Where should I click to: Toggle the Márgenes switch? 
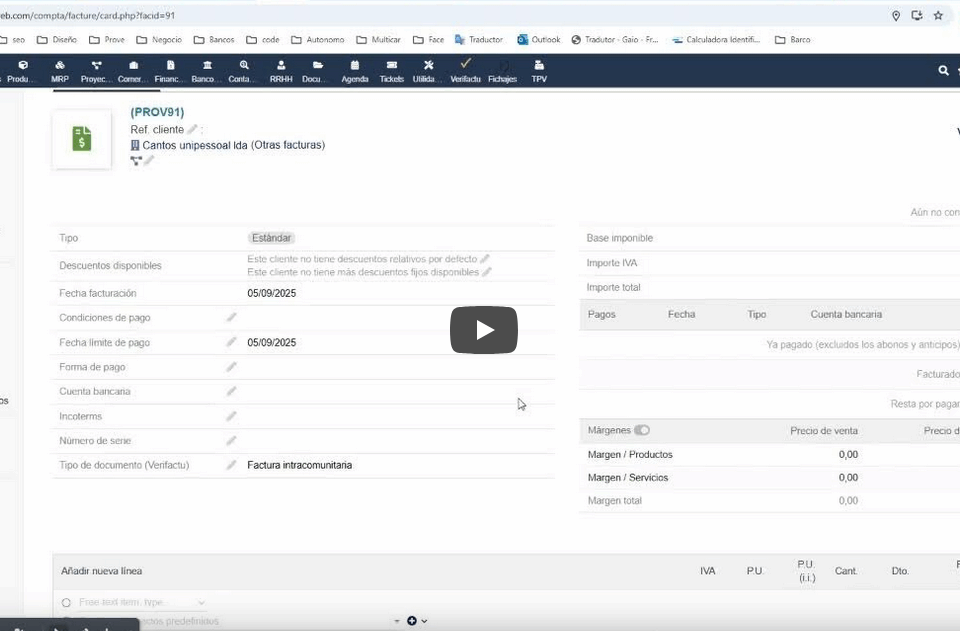coord(642,430)
